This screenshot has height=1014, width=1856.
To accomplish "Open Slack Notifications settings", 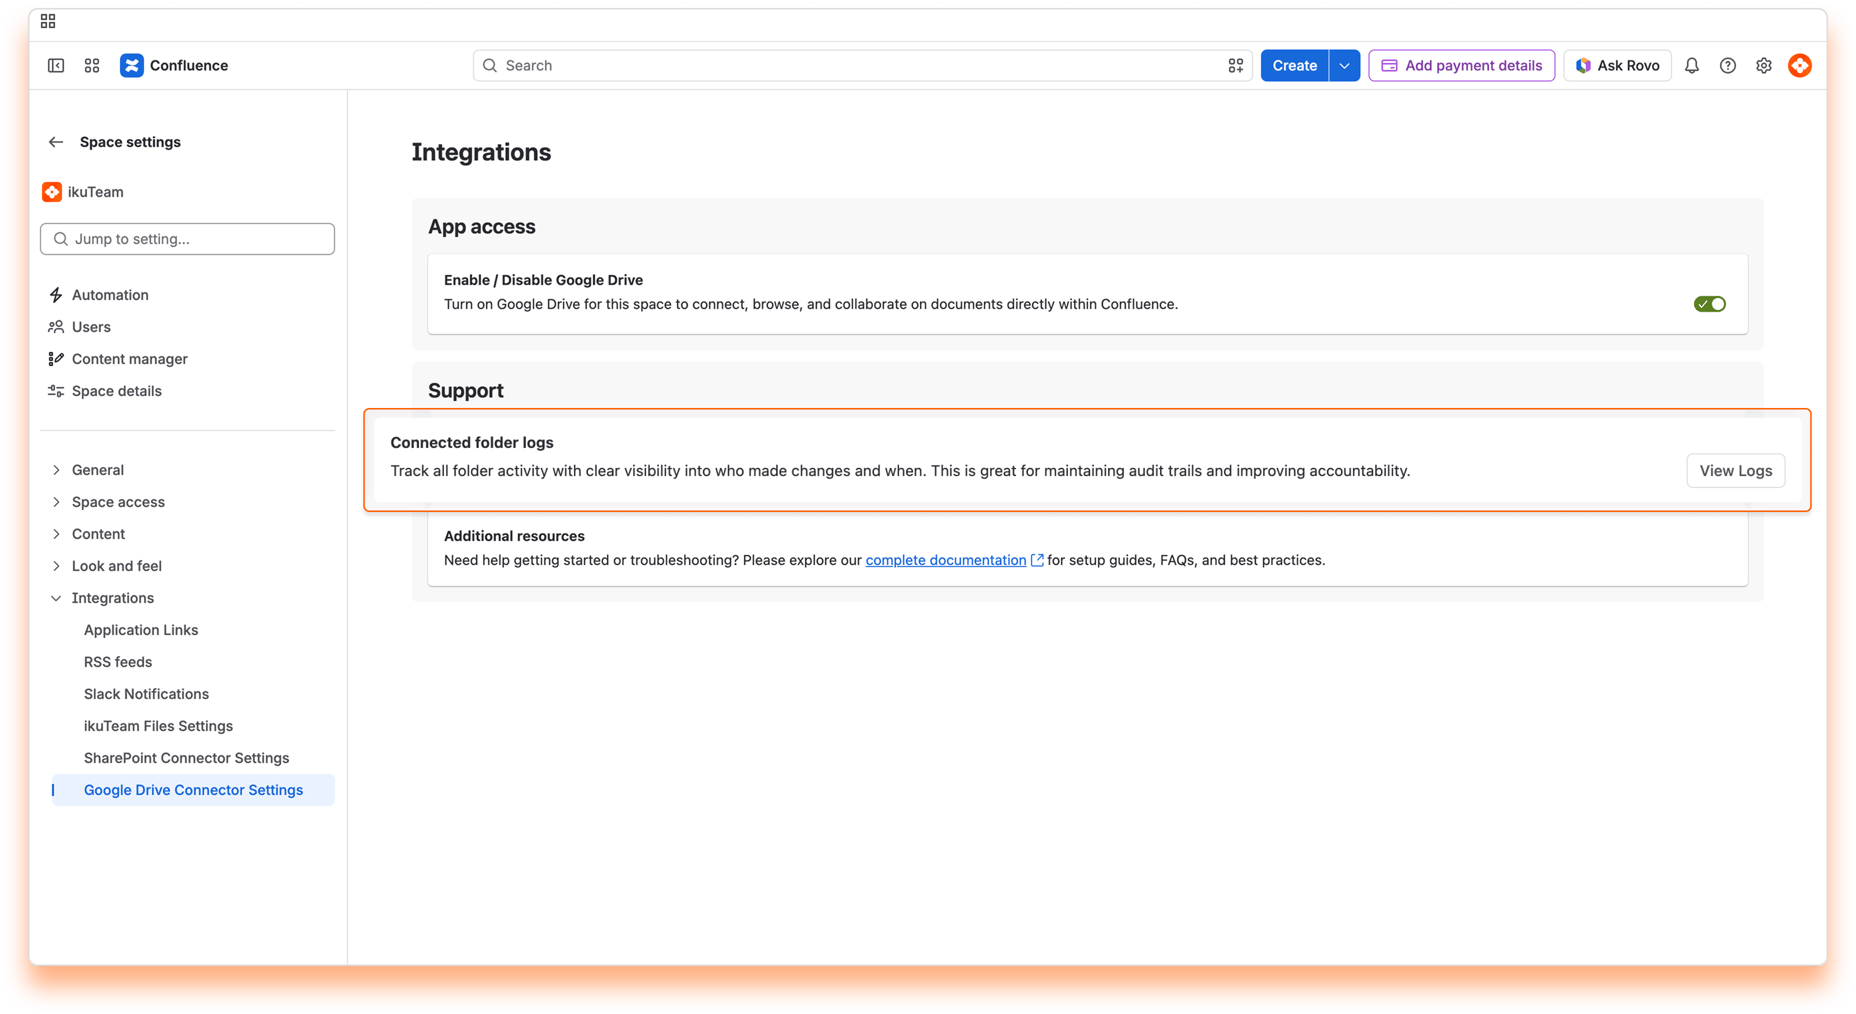I will (x=146, y=694).
